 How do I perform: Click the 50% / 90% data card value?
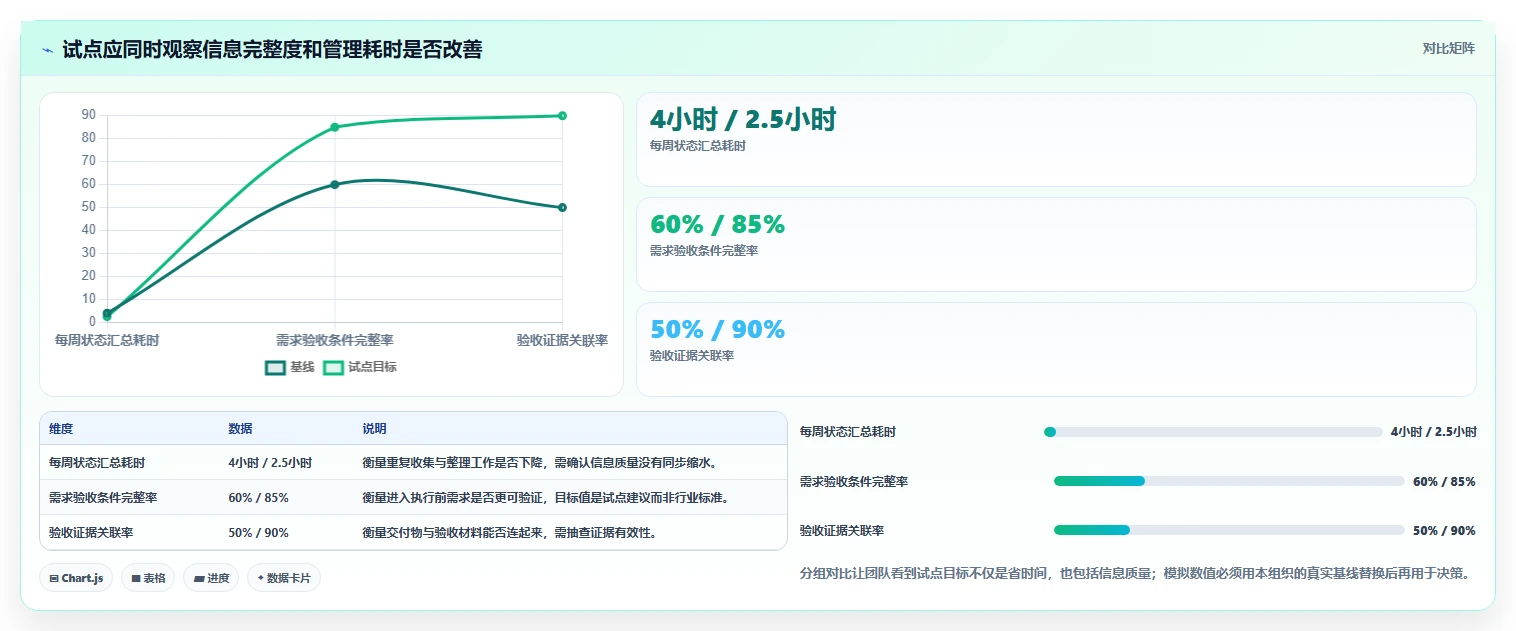[717, 329]
